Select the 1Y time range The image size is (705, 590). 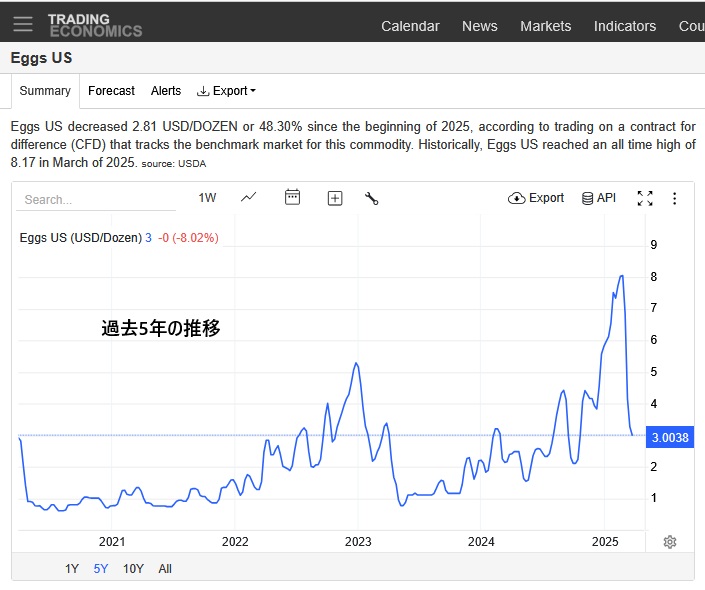point(72,569)
